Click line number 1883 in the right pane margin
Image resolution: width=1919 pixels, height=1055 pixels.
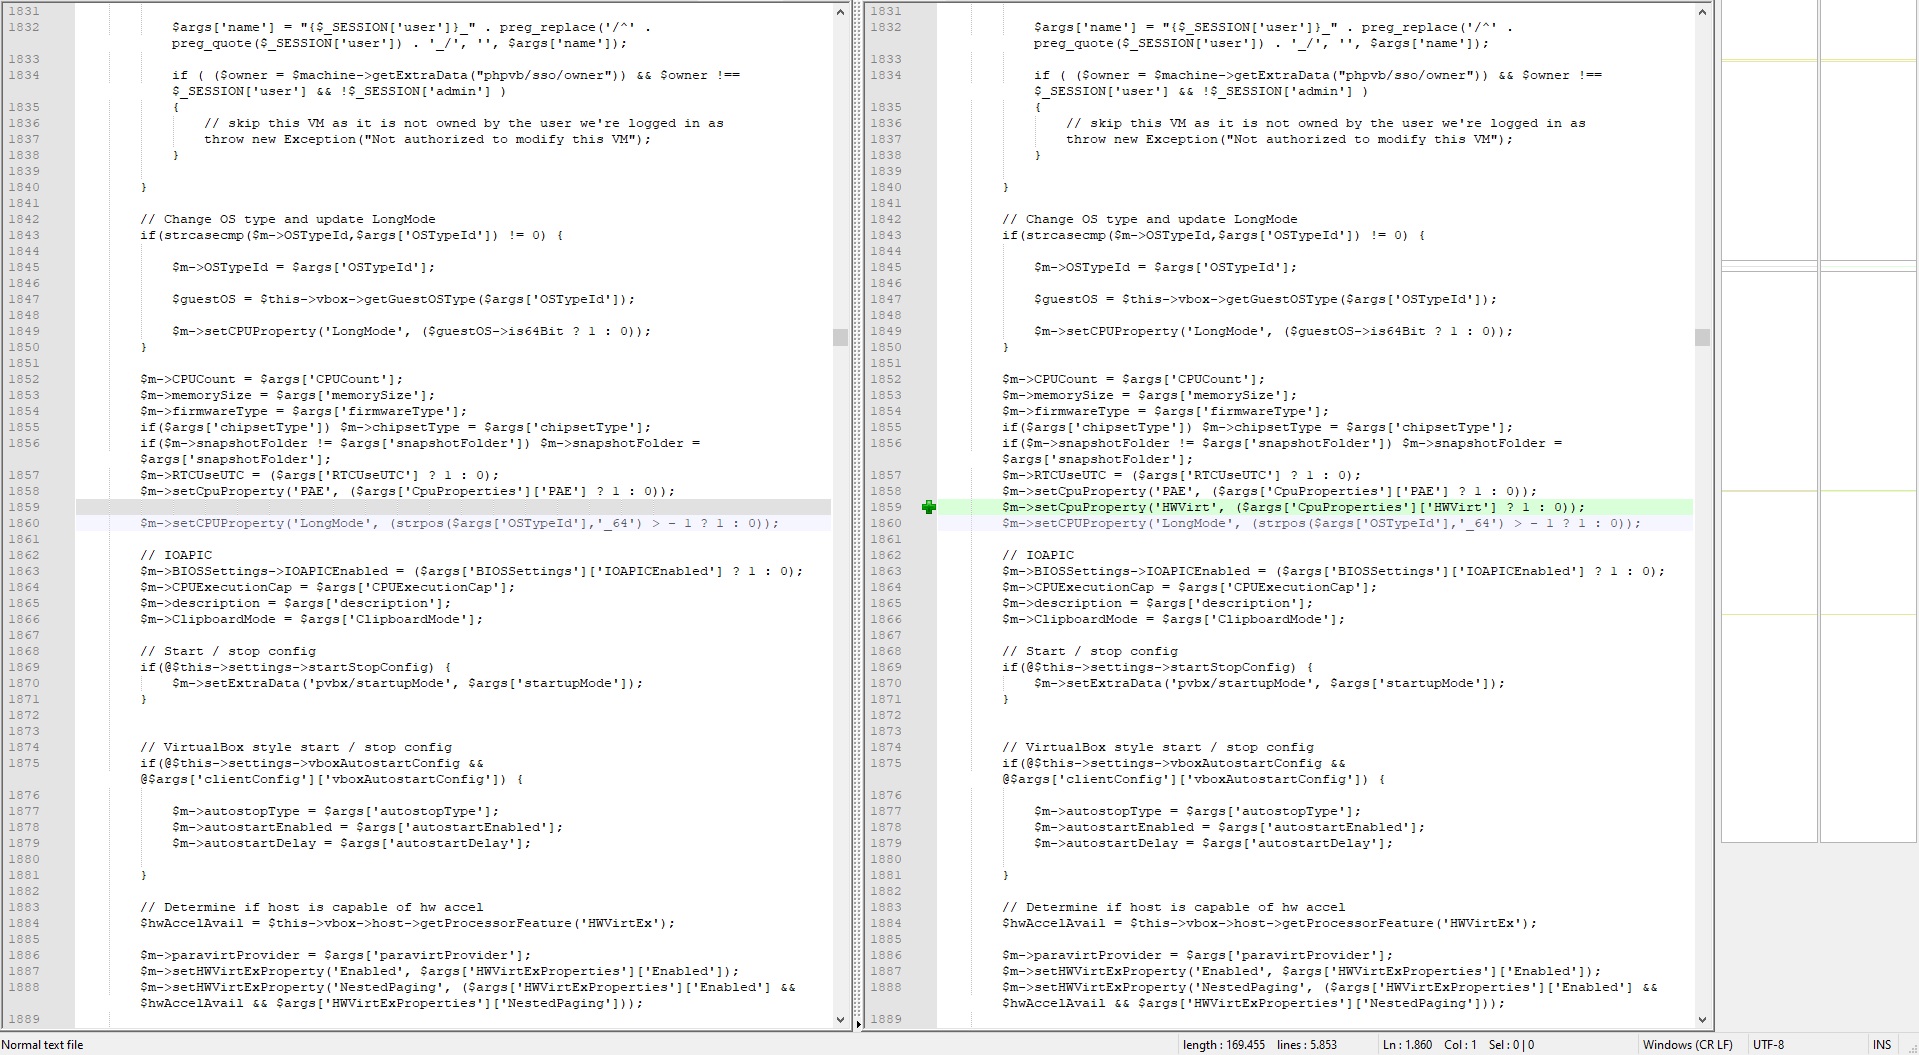[886, 907]
